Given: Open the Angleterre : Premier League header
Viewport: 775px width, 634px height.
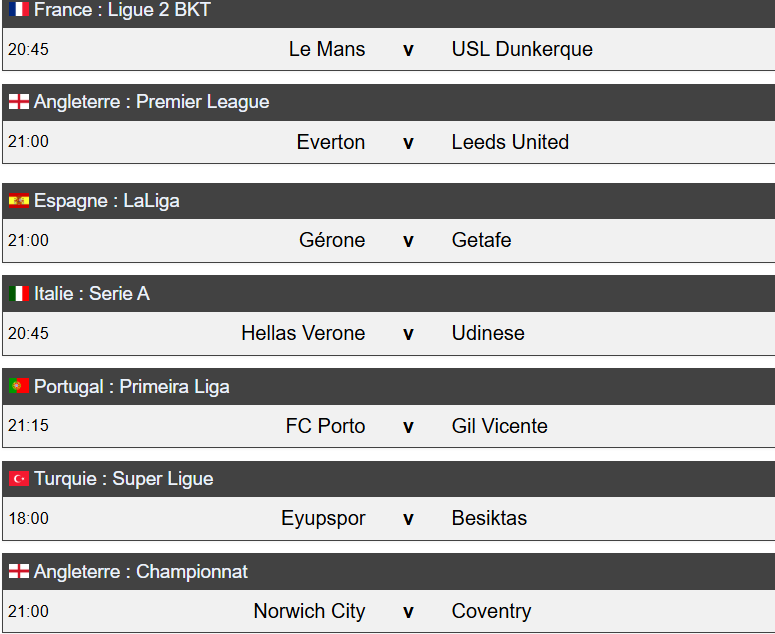Looking at the screenshot, I should 151,102.
